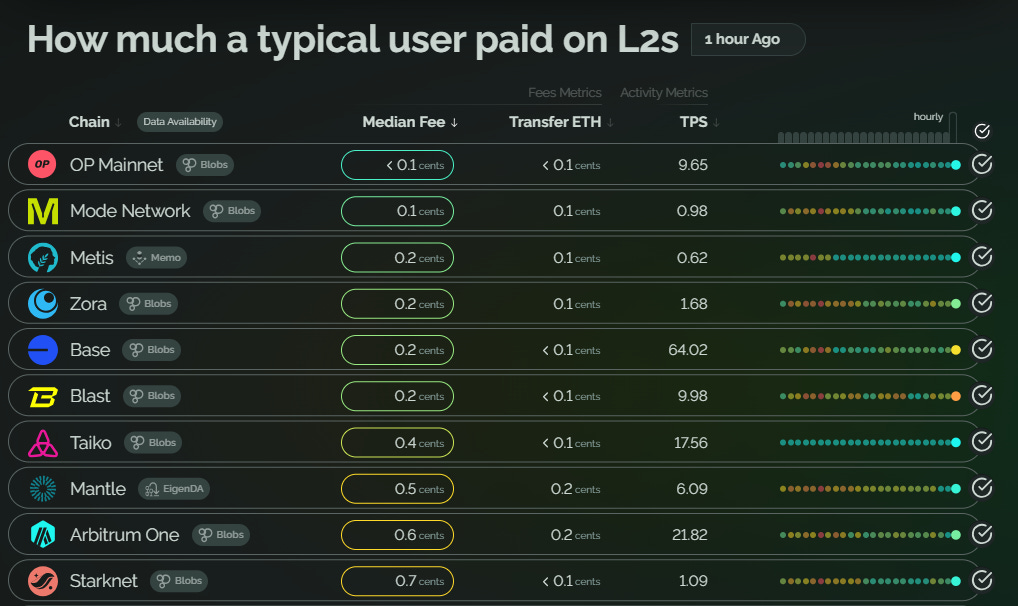Click the OP Mainnet chain logo
1018x606 pixels.
click(x=42, y=164)
